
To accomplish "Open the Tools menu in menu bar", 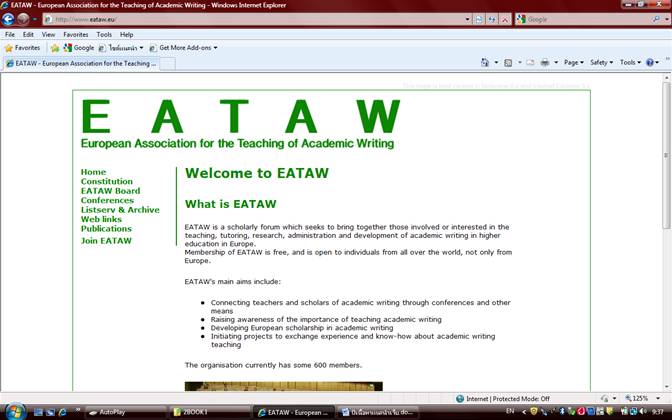I will 104,35.
